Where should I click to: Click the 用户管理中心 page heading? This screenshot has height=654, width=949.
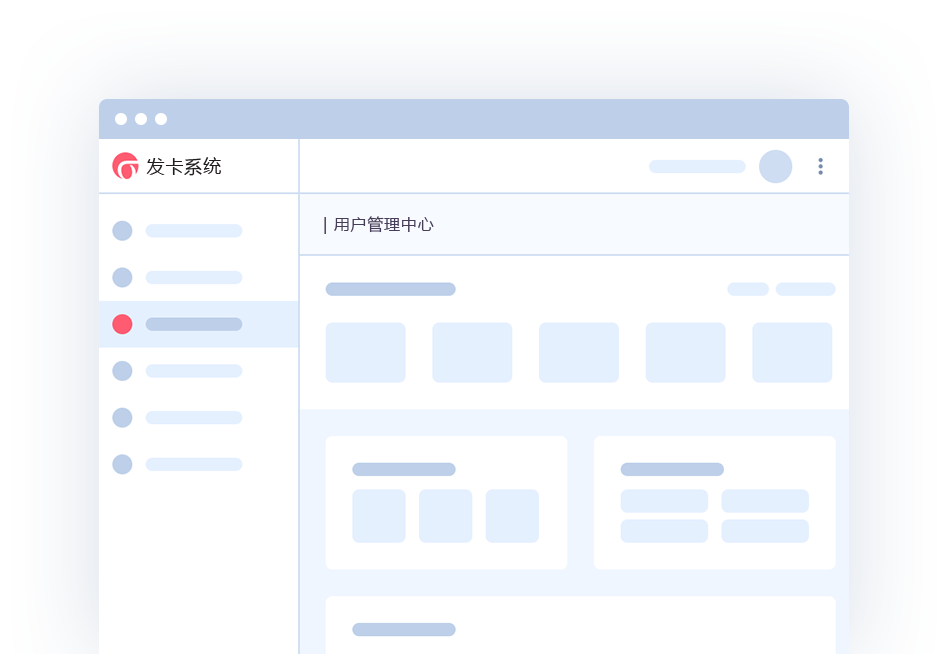point(383,225)
